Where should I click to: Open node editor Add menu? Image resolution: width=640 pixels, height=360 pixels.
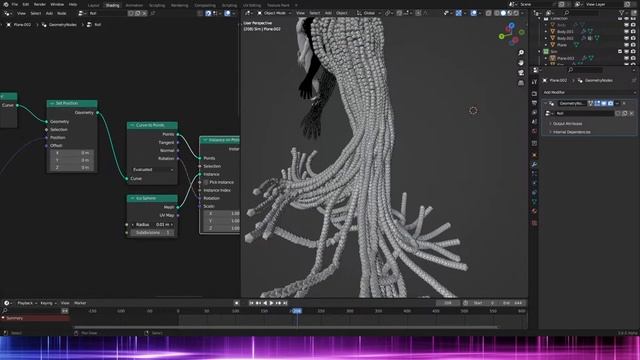[49, 13]
